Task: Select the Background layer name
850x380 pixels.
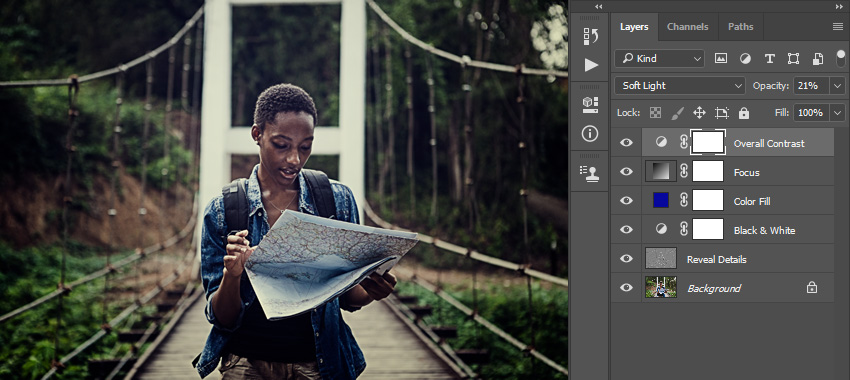Action: coord(714,288)
